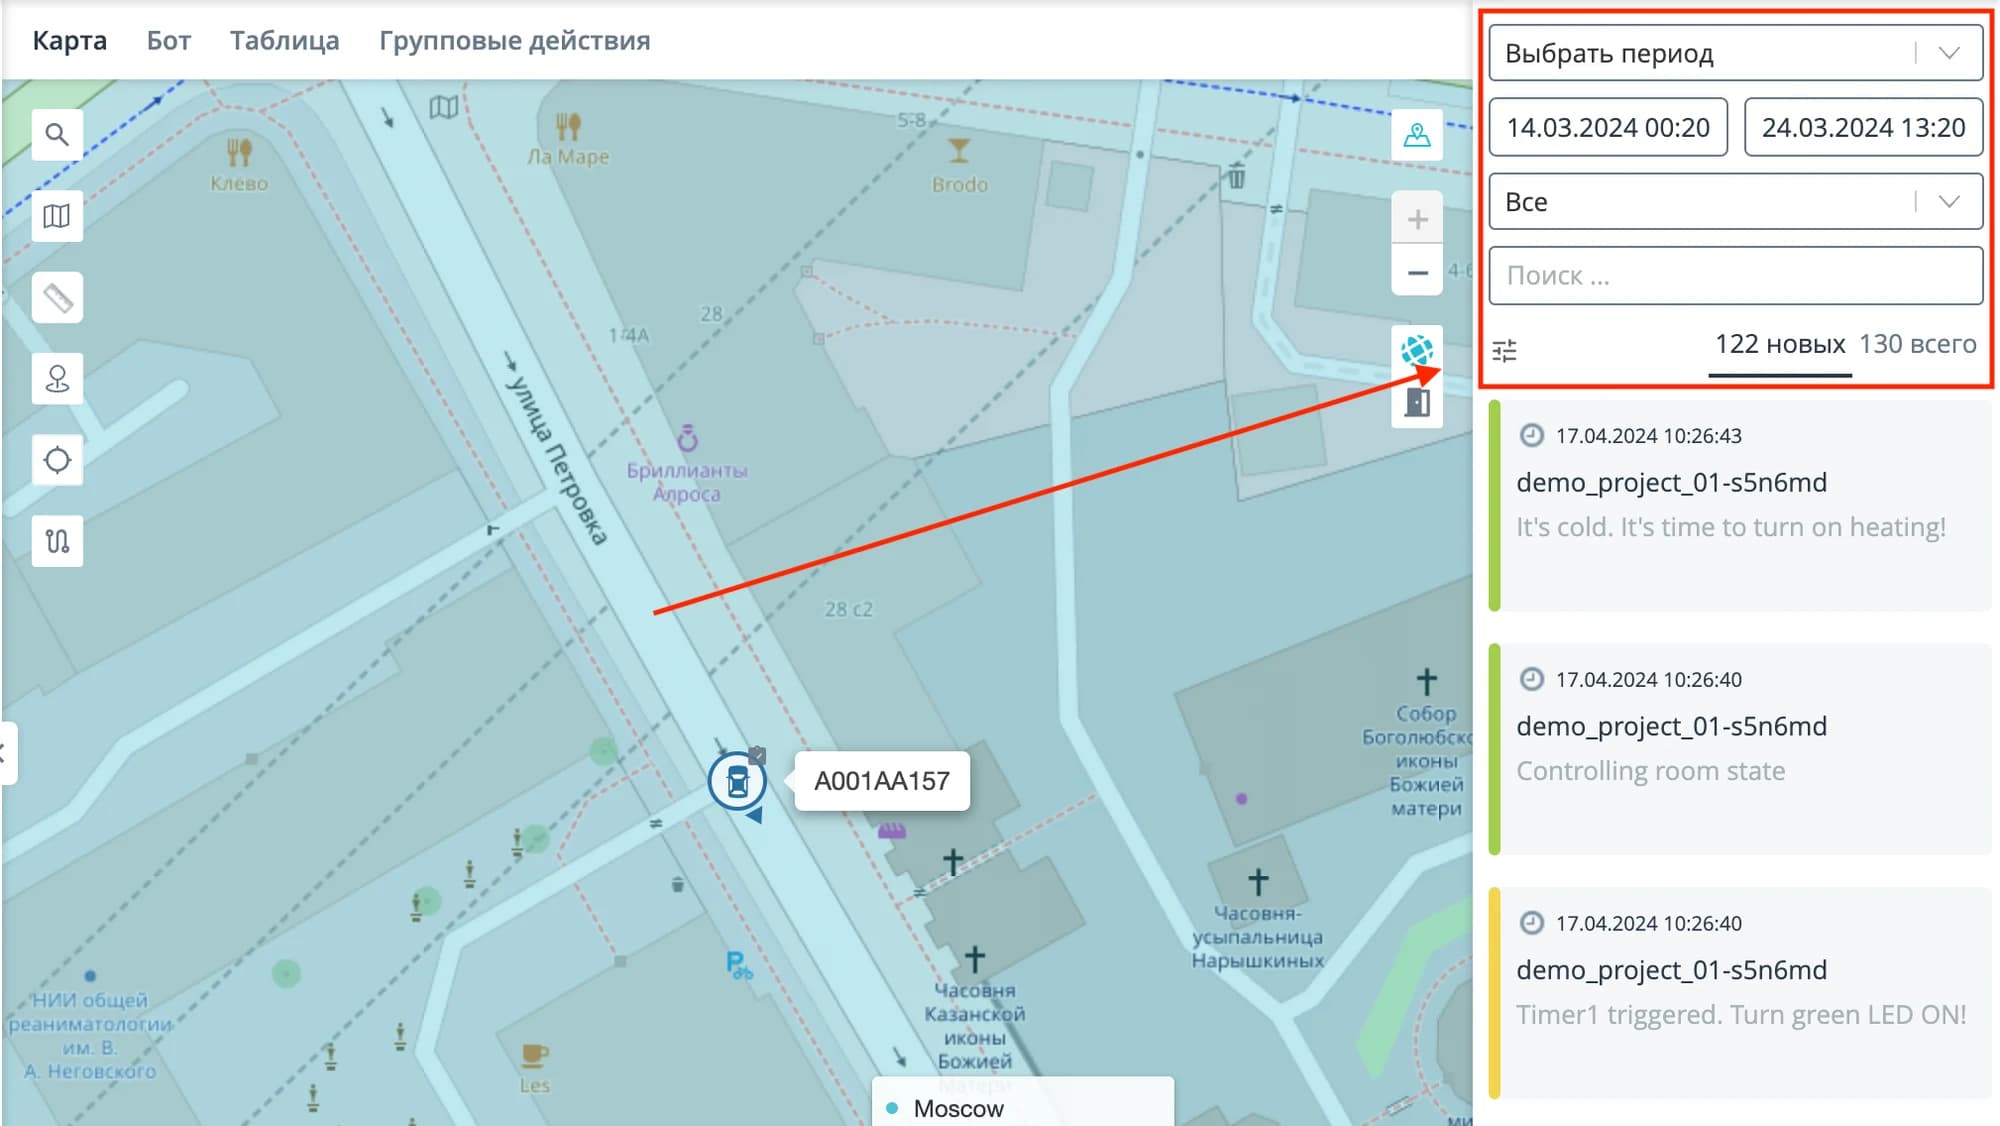Show the '130 всего' notifications tab

[1917, 344]
